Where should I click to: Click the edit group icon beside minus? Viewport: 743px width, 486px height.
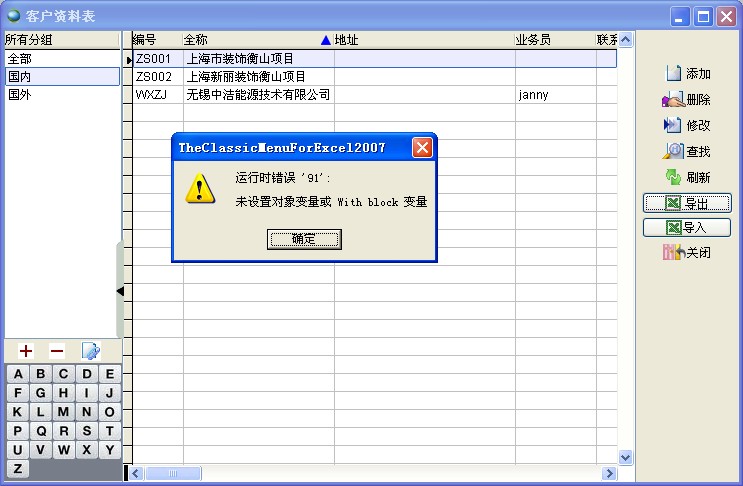tap(90, 351)
